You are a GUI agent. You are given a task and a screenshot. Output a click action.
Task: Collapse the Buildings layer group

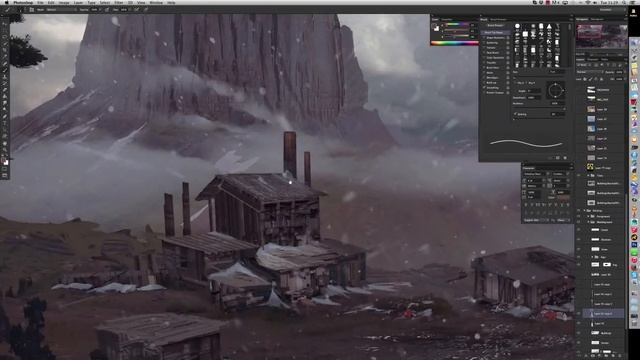584,211
